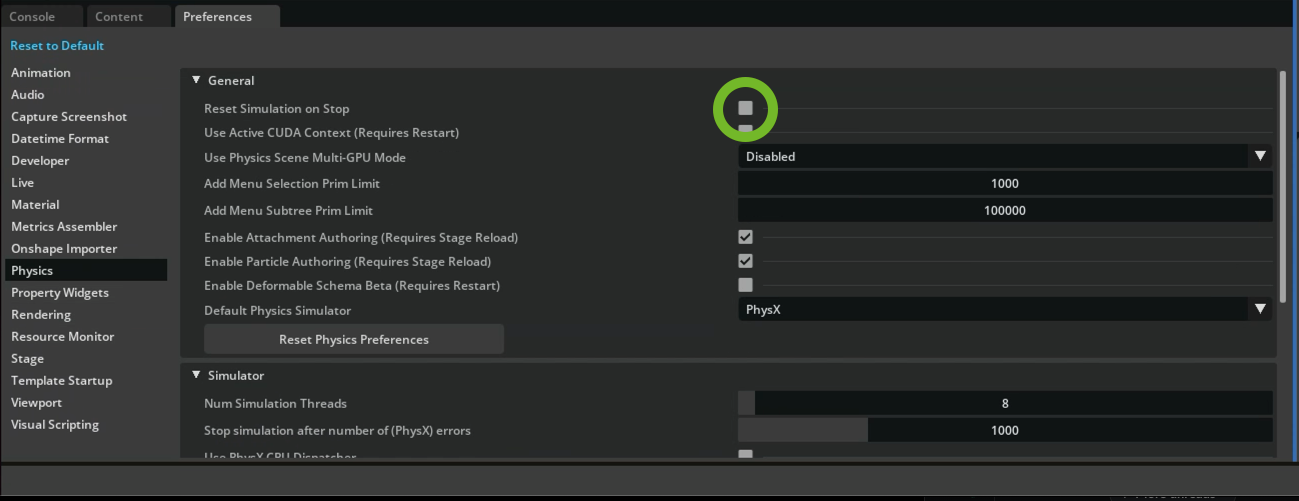Switch to the Content tab
Image resolution: width=1299 pixels, height=501 pixels.
pos(127,16)
